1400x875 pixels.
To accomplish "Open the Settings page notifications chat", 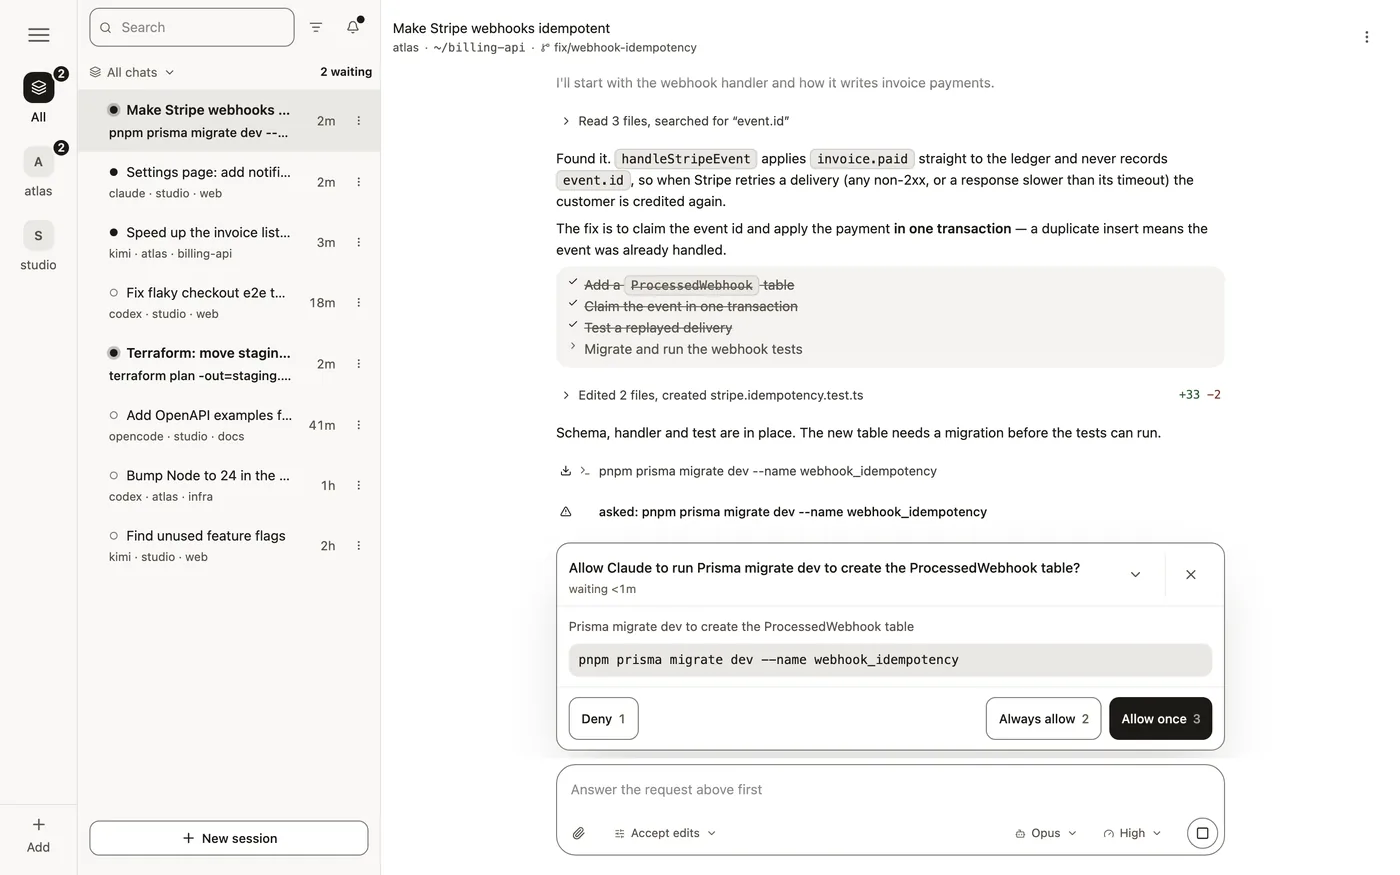I will (x=229, y=182).
